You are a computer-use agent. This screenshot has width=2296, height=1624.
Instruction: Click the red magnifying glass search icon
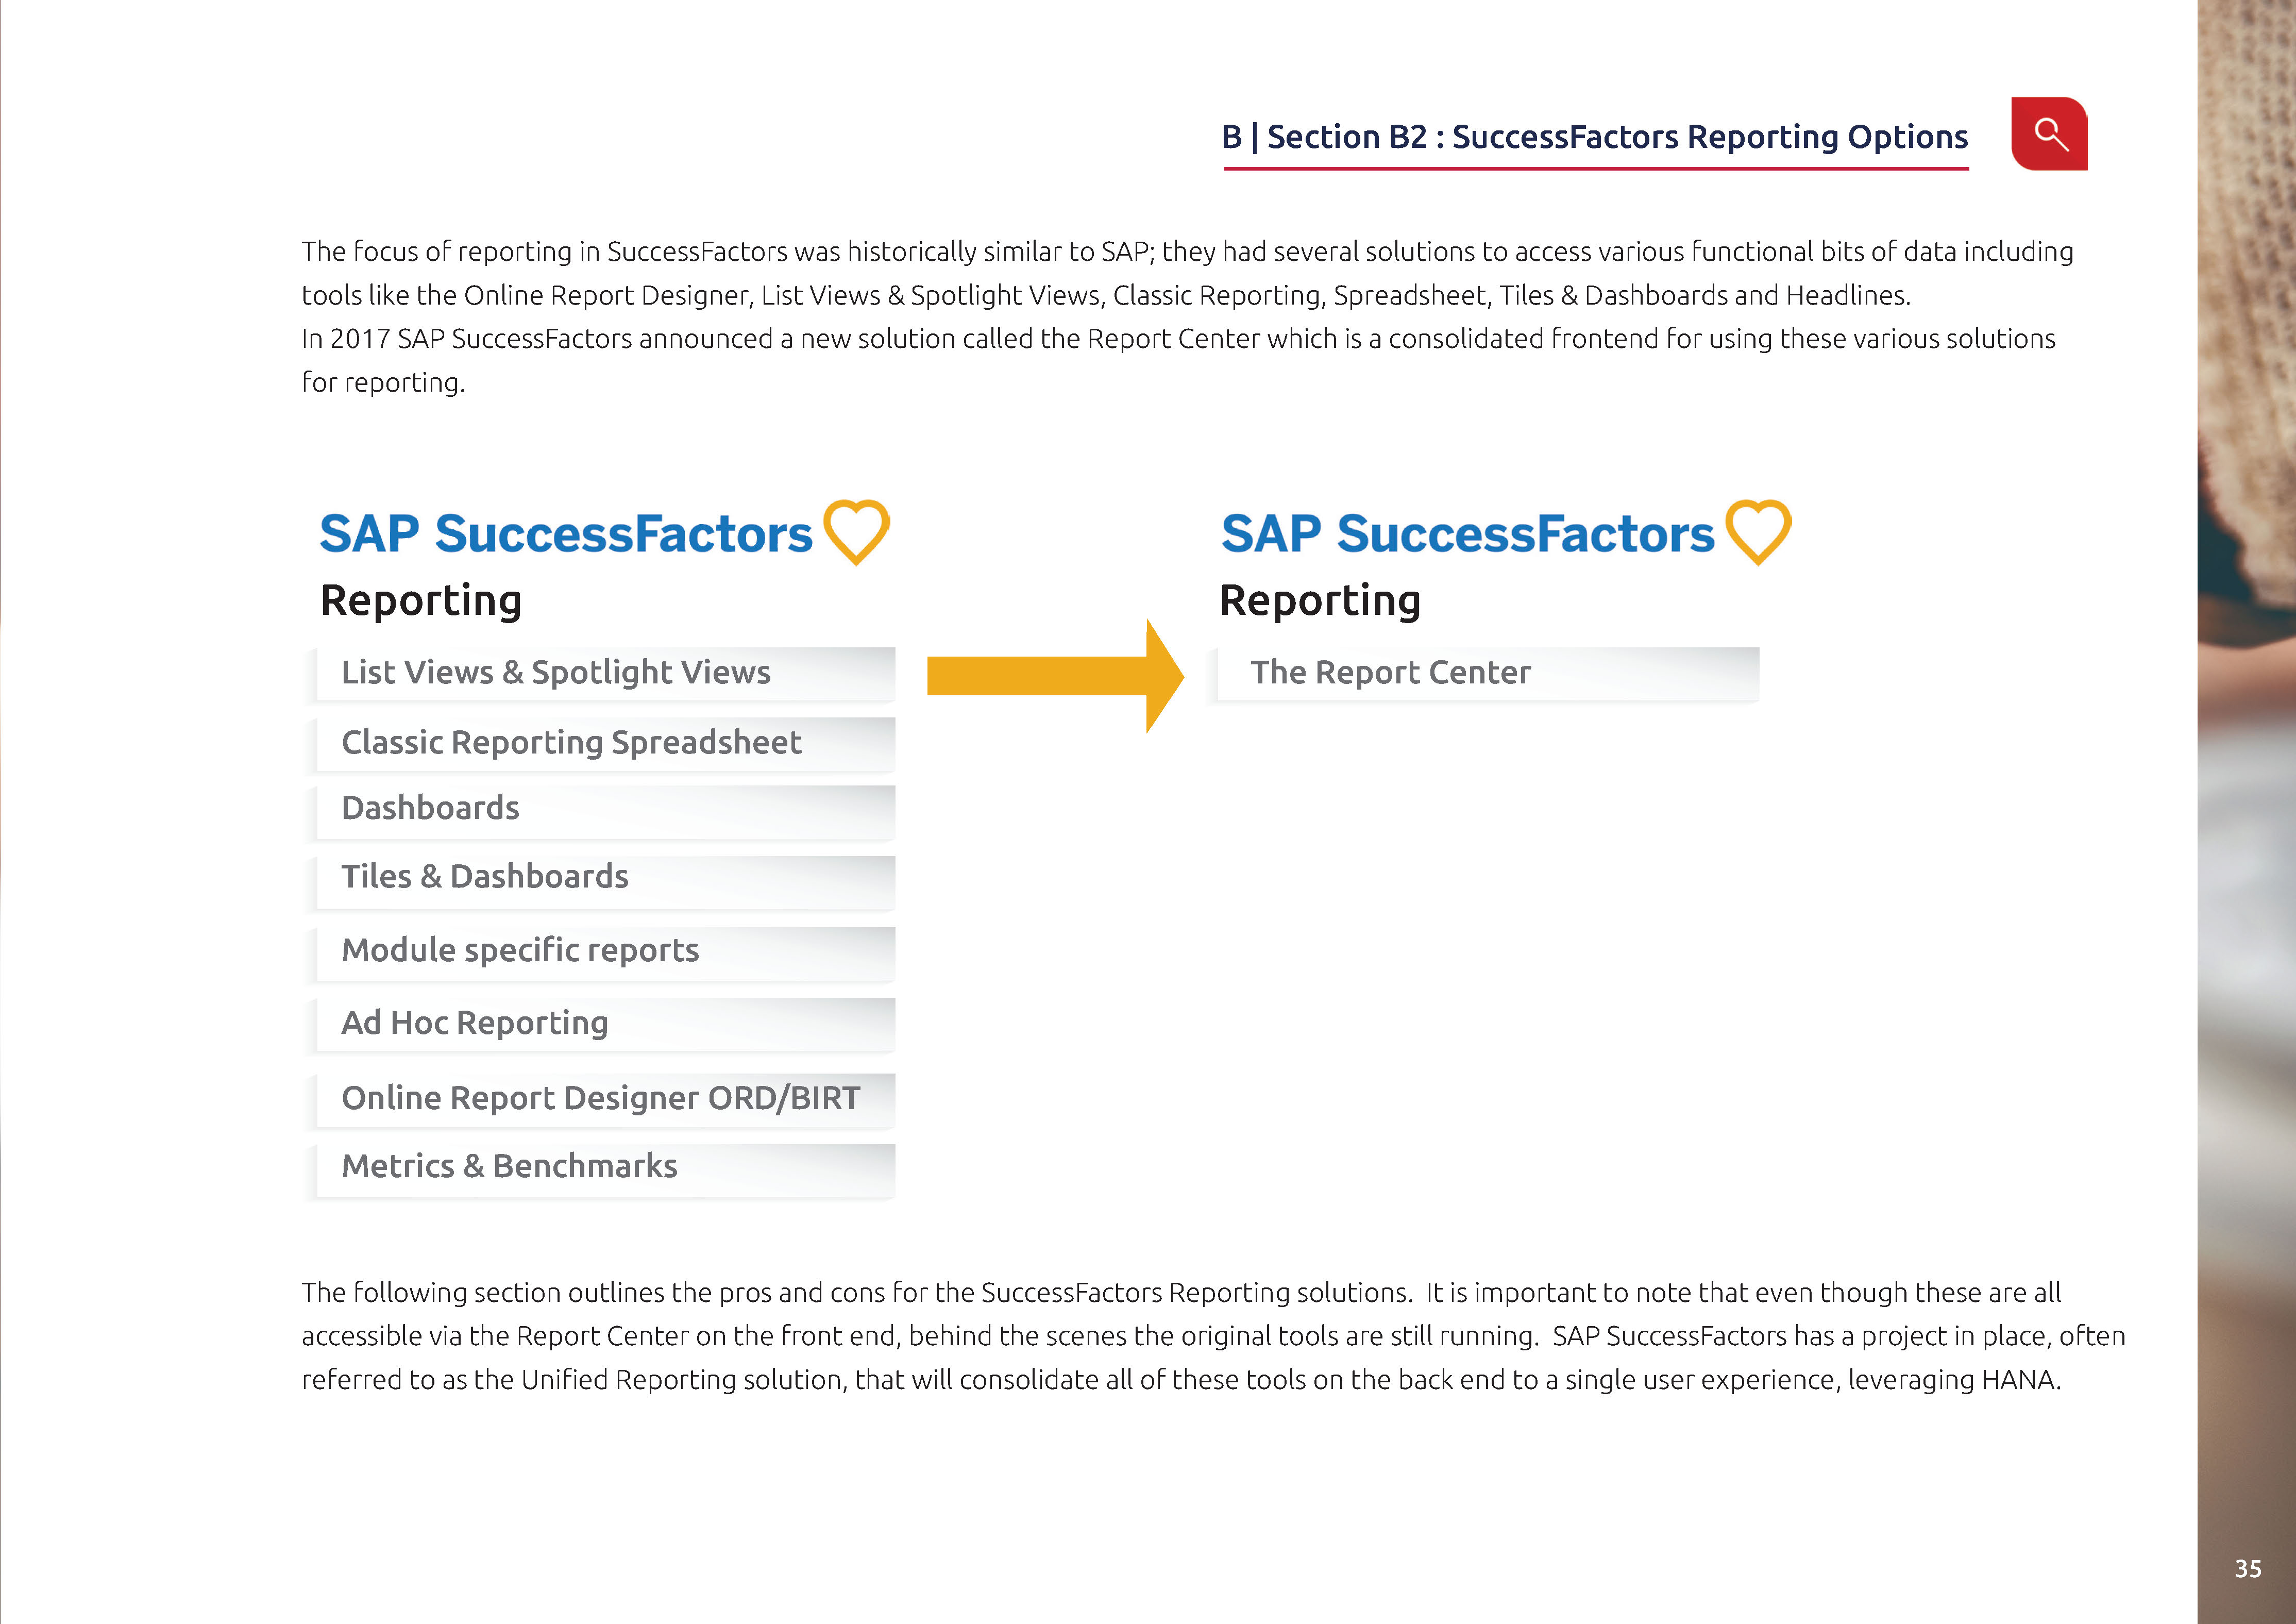pos(2049,134)
